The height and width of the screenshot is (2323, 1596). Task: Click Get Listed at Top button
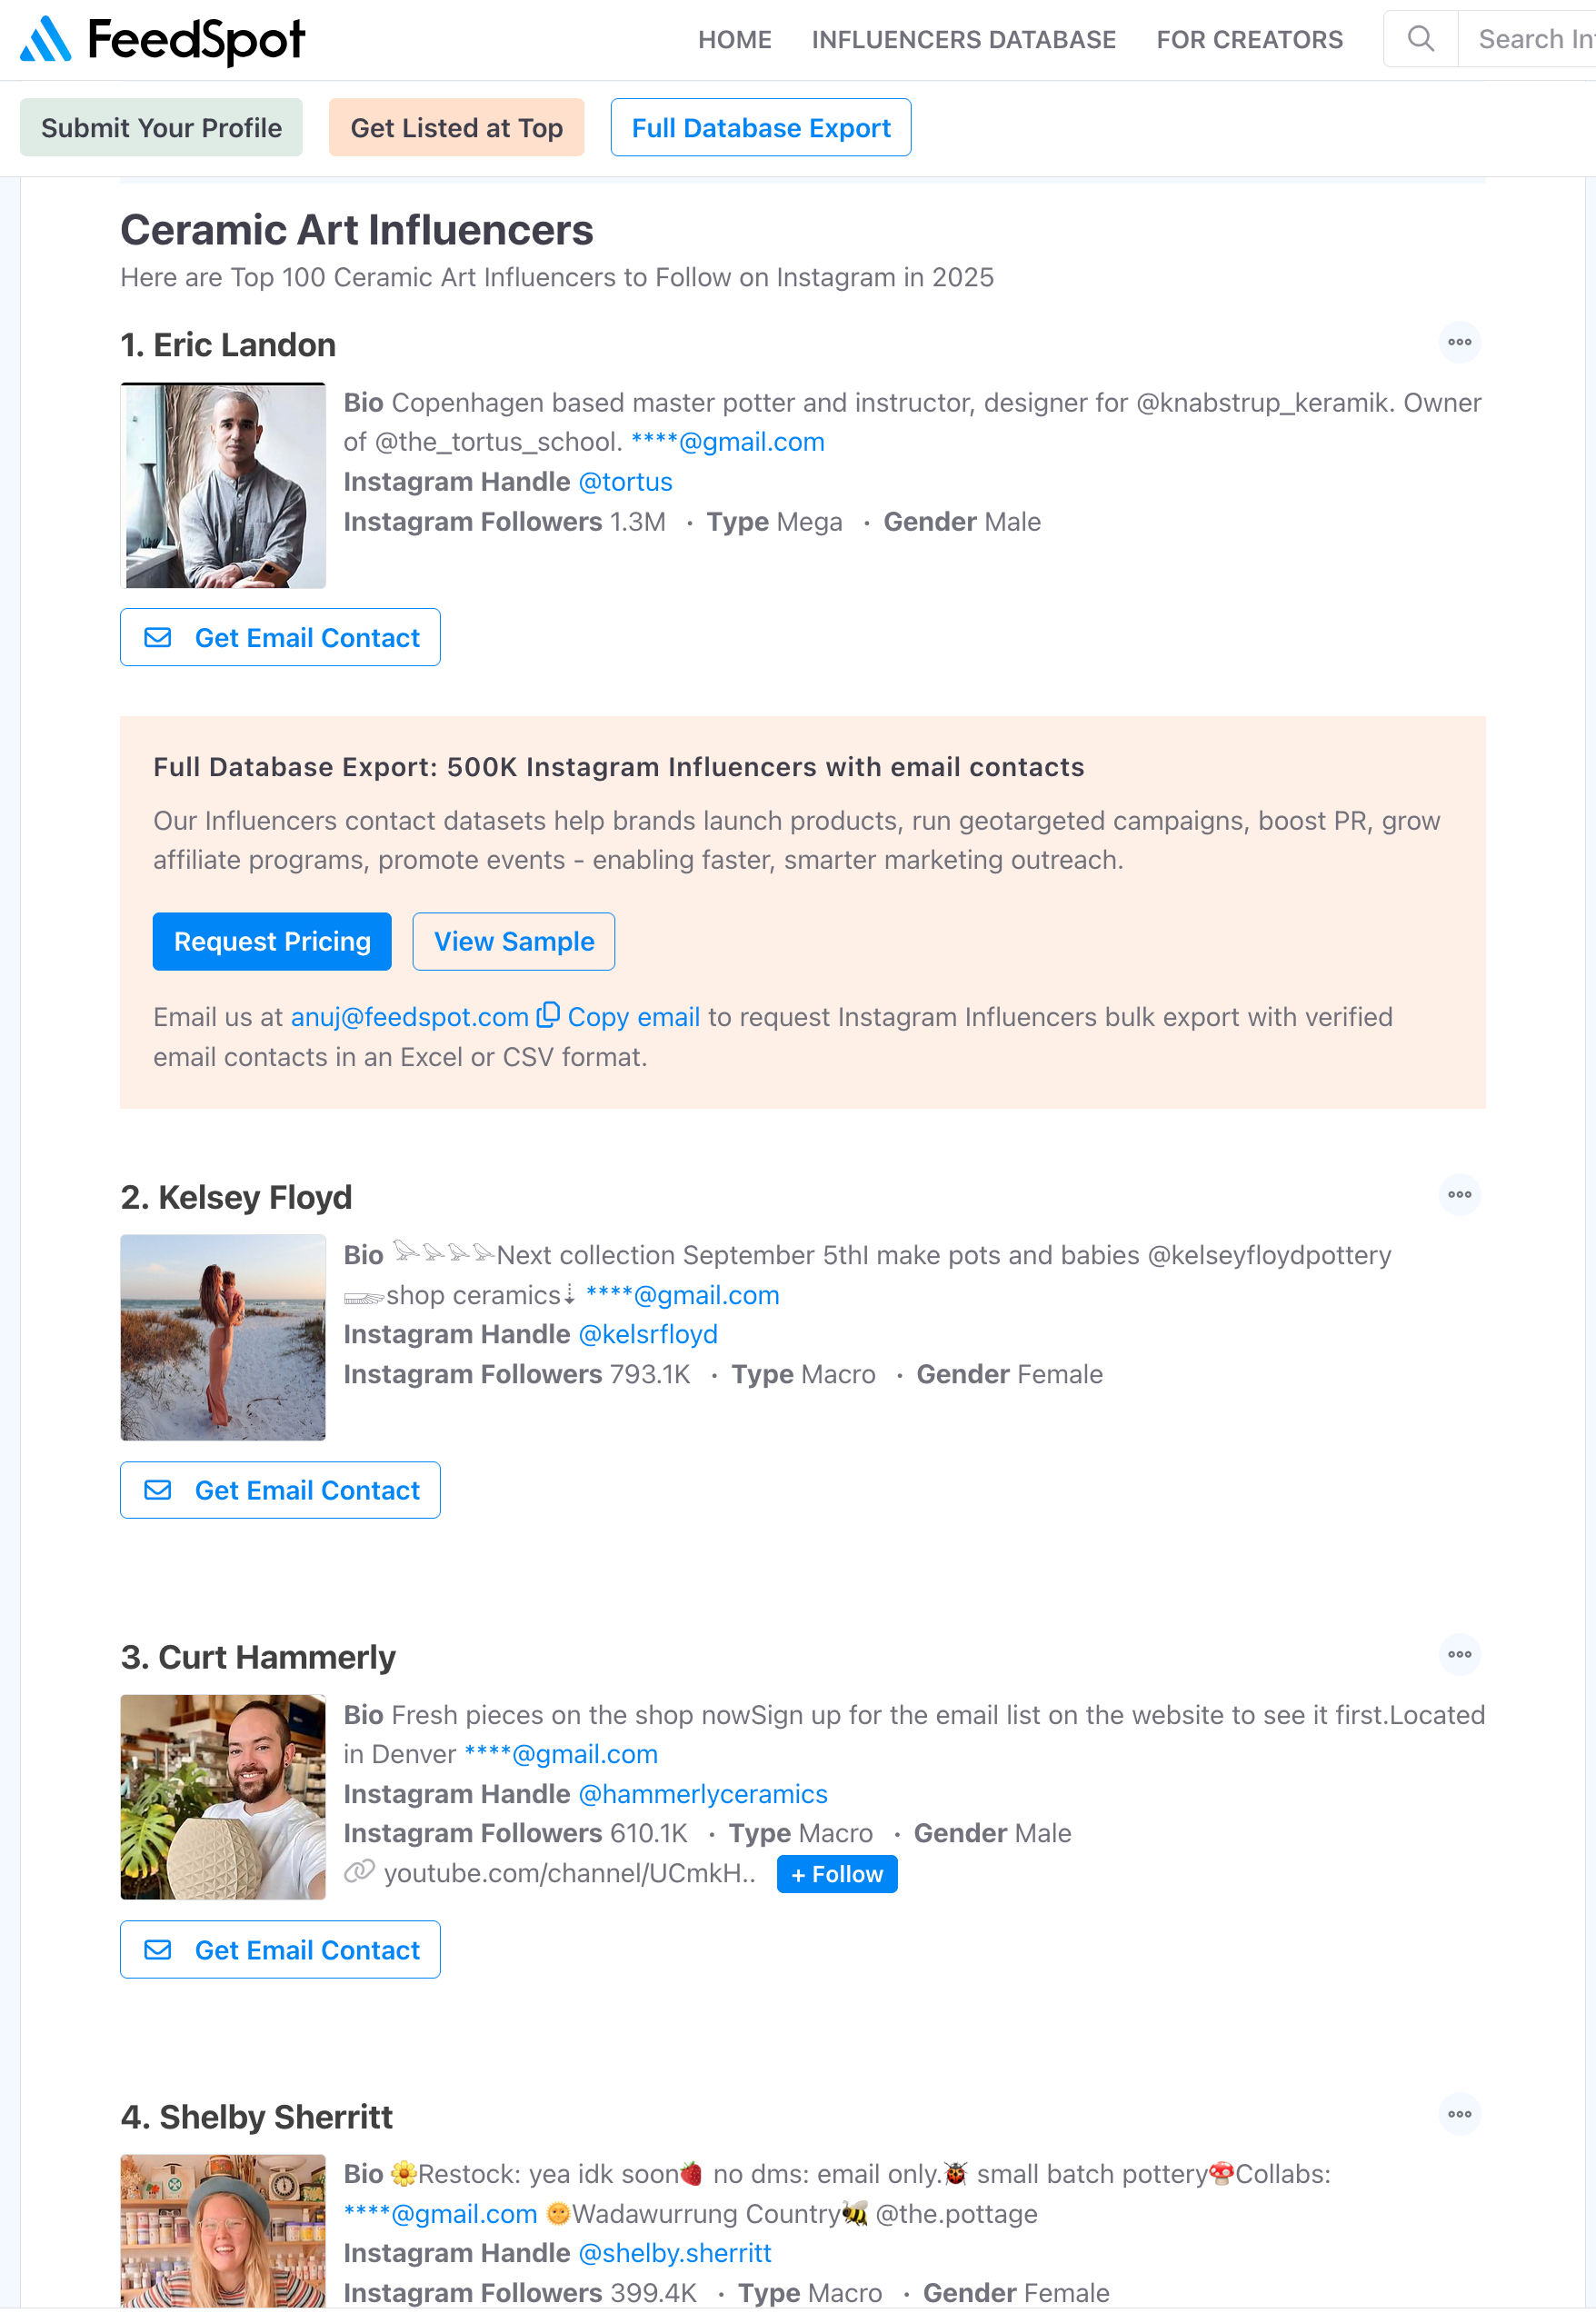[456, 128]
